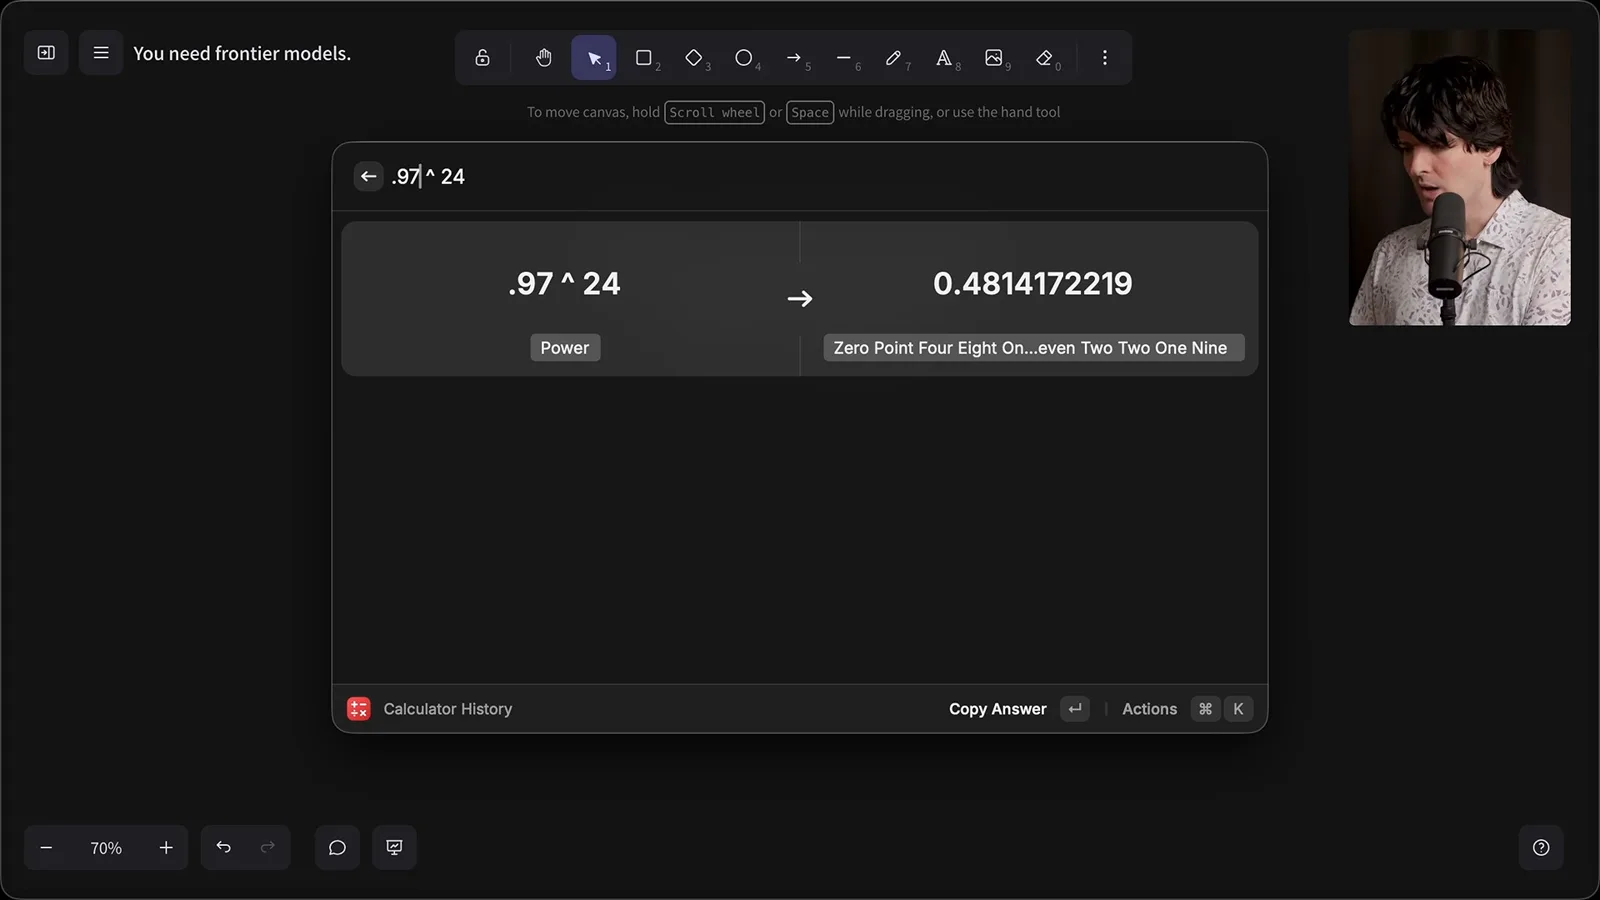Click the .97 ^ 24 expression text
The width and height of the screenshot is (1600, 900).
564,284
